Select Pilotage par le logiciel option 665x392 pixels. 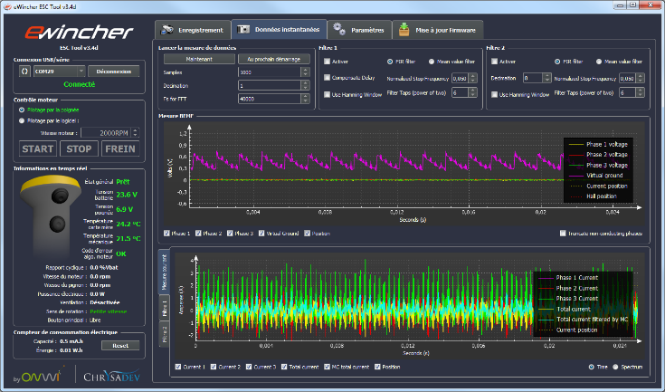point(22,121)
